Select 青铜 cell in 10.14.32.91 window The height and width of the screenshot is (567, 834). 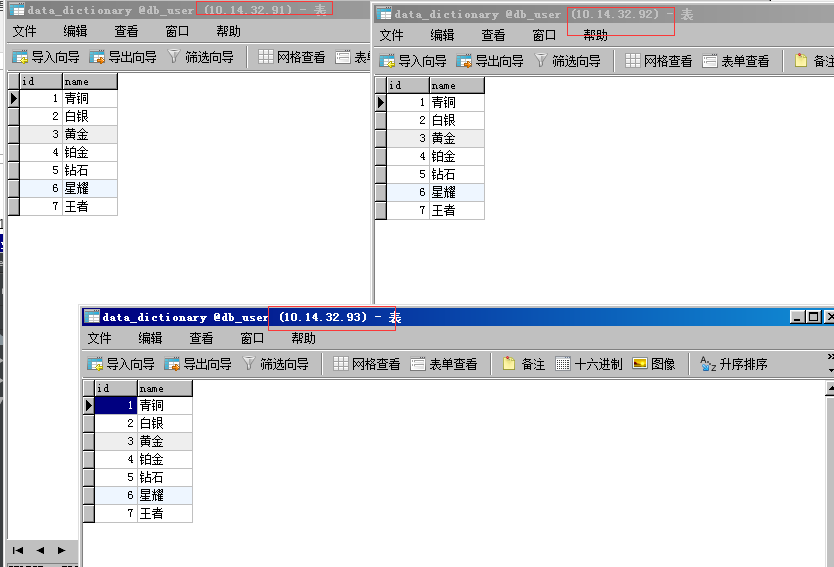pos(90,98)
